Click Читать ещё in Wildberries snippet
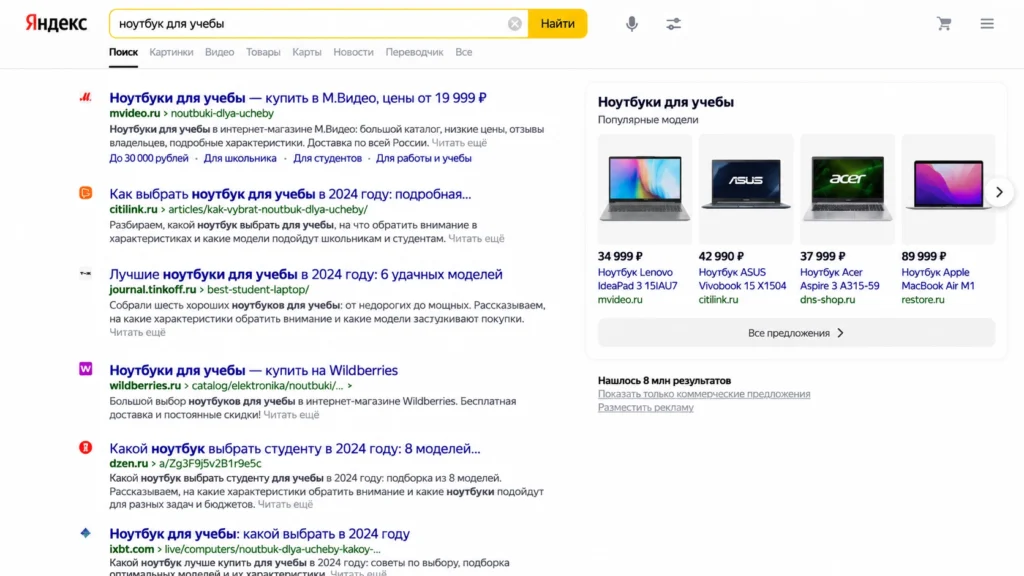This screenshot has width=1024, height=576. [291, 415]
